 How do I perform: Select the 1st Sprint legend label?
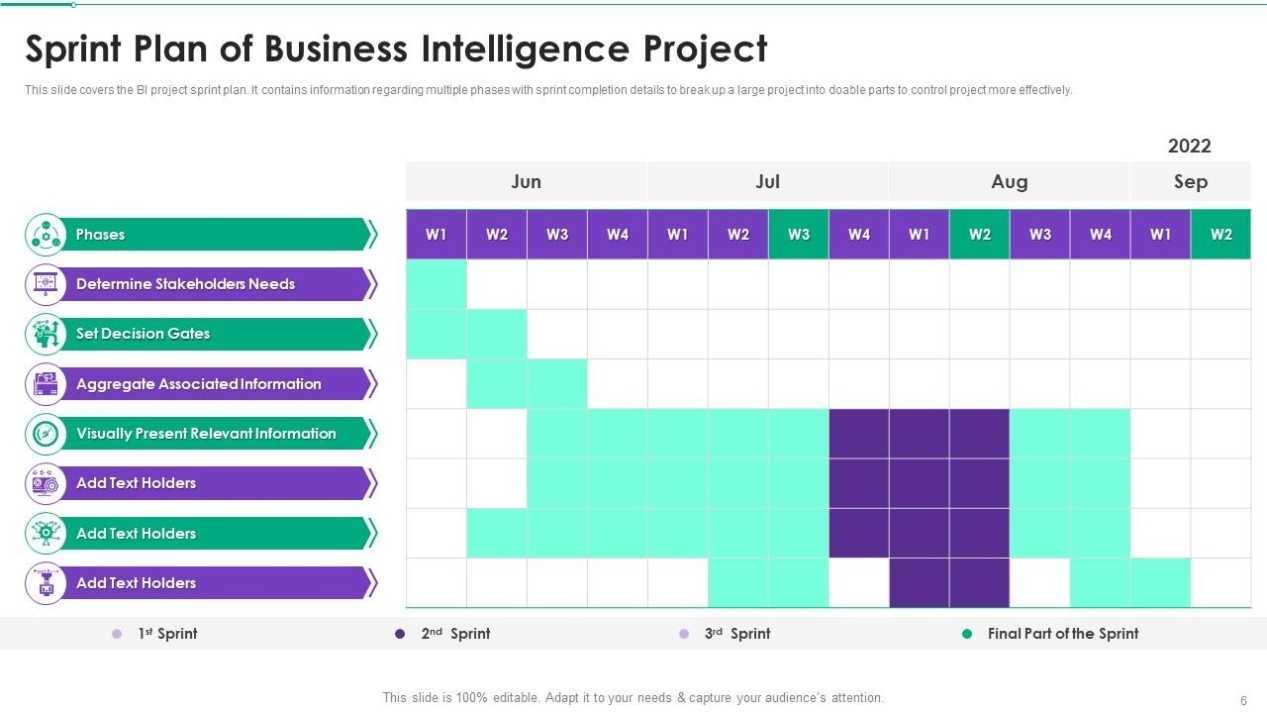(x=167, y=634)
